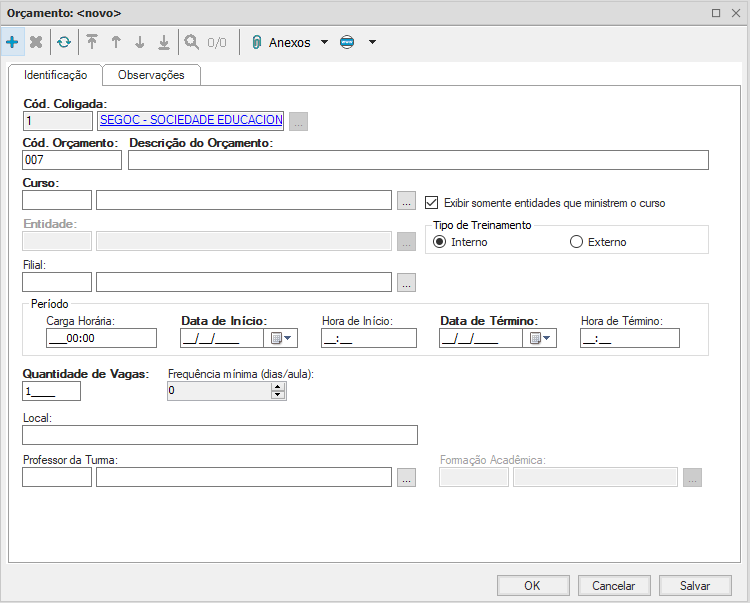This screenshot has height=603, width=750.
Task: Select the Interno training type
Action: pos(439,242)
